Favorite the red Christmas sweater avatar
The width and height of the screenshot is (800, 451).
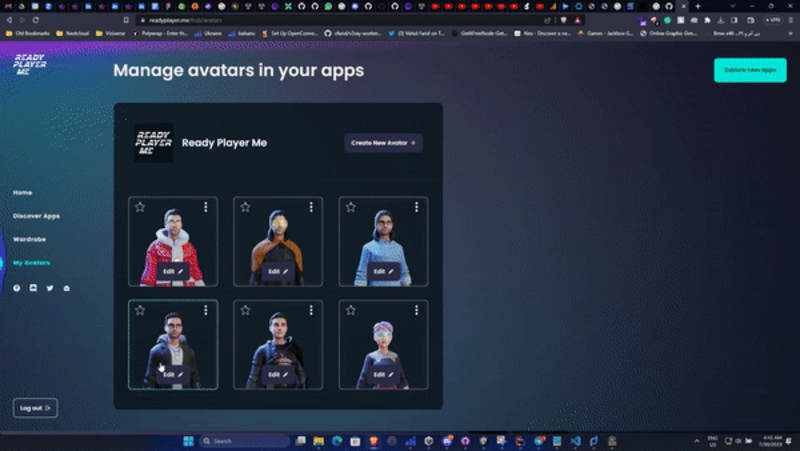[x=140, y=207]
